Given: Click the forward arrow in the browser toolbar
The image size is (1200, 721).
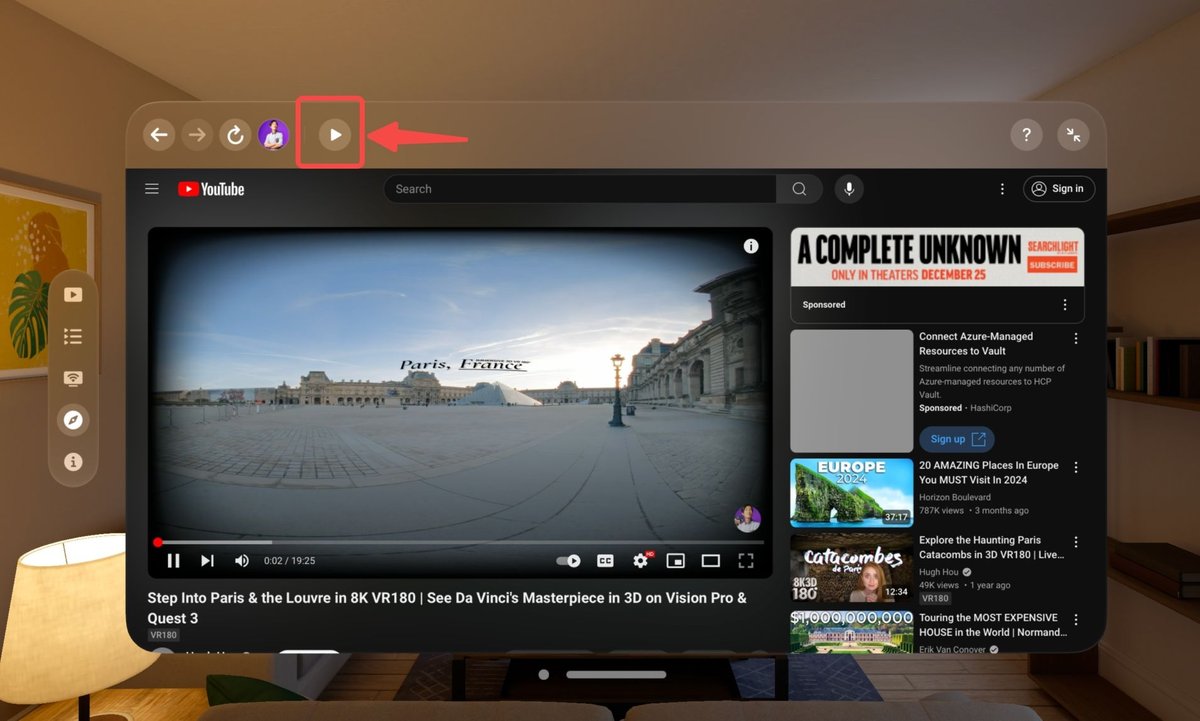Looking at the screenshot, I should tap(197, 135).
